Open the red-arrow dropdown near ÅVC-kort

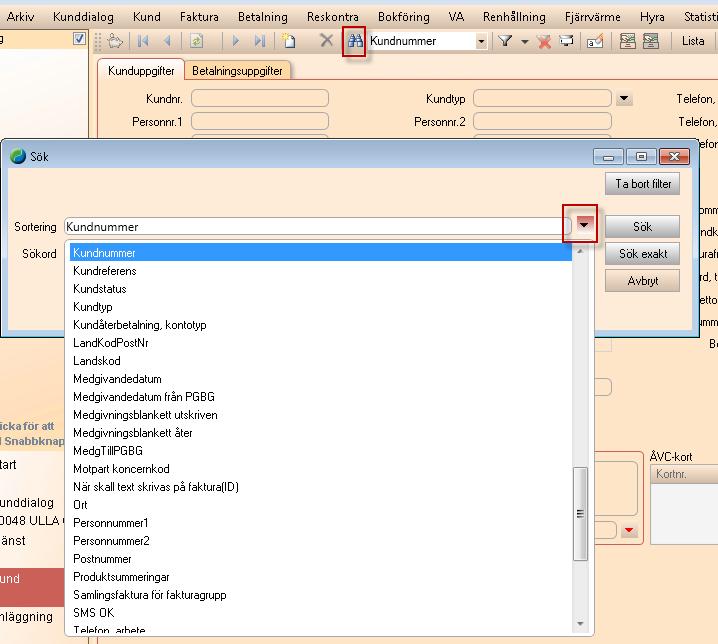pos(630,530)
